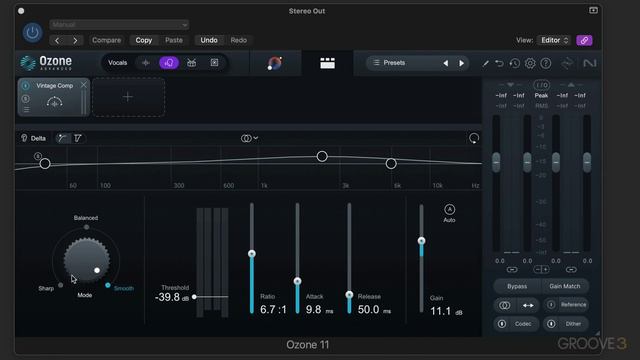640x360 pixels.
Task: Toggle Delta listening mode
Action: tap(33, 138)
